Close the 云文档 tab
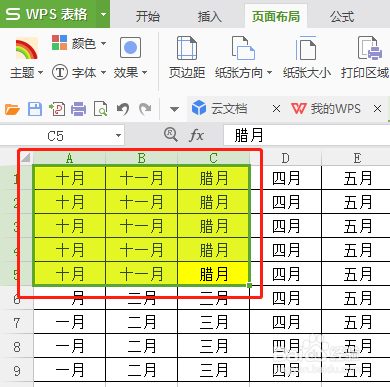Screen dimensions: 390x387 [276, 109]
